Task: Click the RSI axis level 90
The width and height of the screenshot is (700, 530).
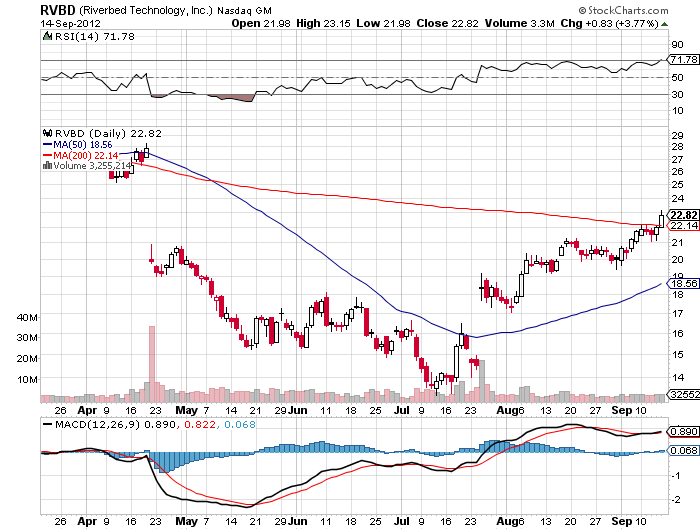Action: [677, 44]
